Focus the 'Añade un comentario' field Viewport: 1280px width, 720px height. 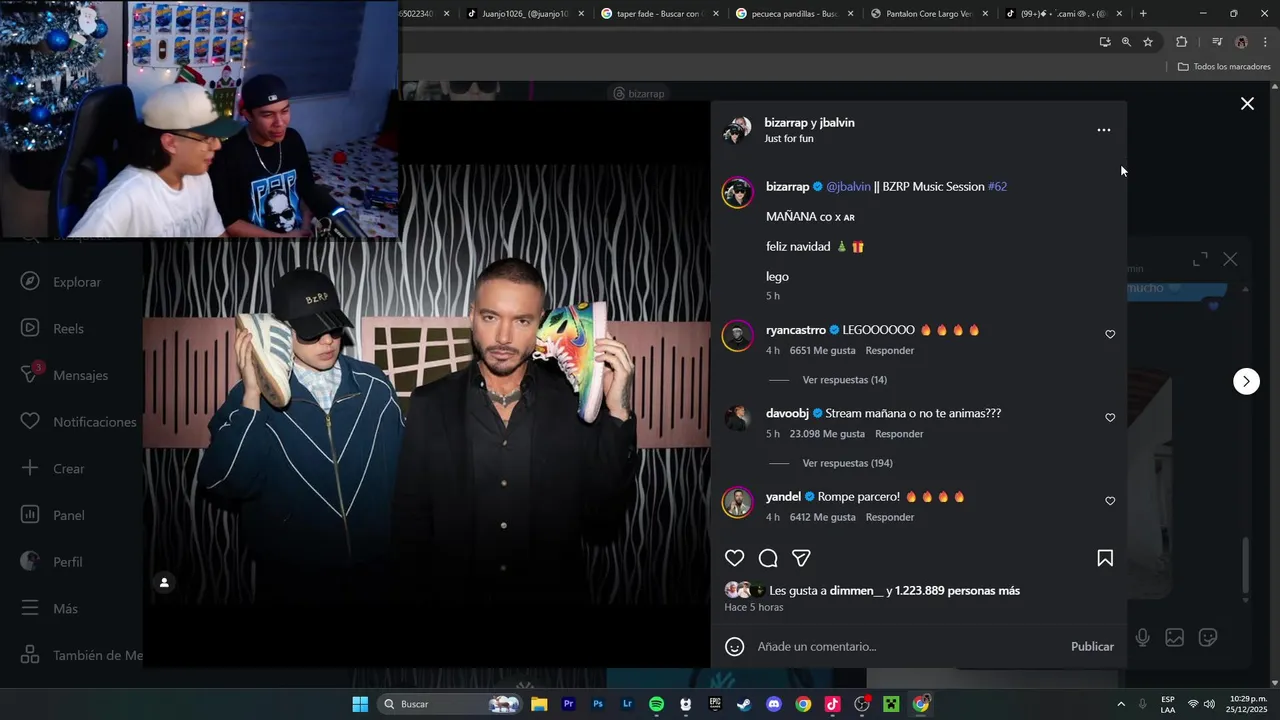point(910,647)
